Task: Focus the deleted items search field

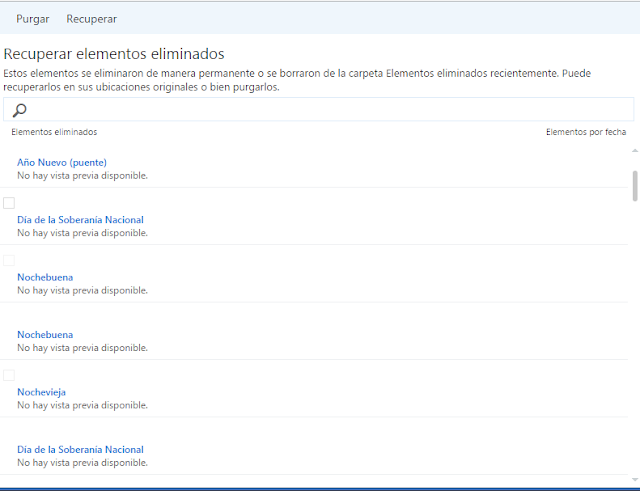Action: [x=318, y=109]
